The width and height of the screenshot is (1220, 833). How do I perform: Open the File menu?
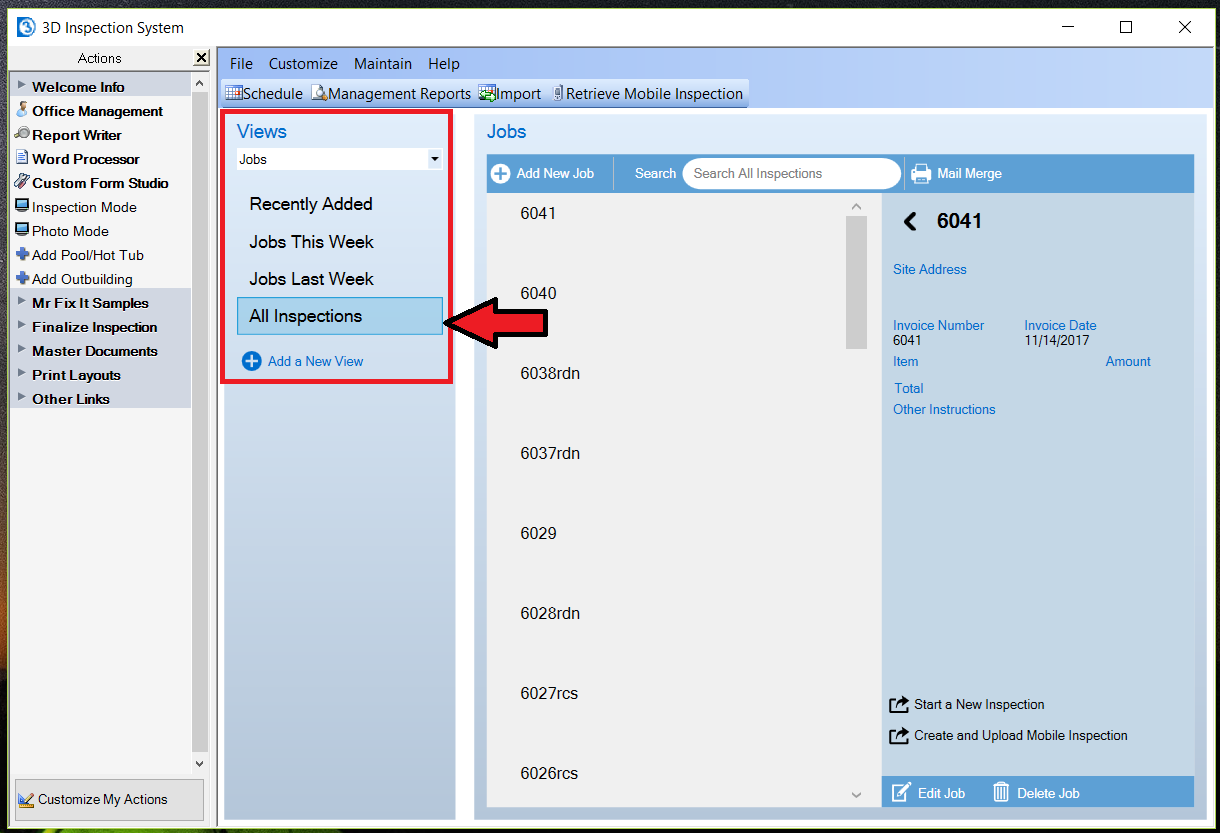point(241,64)
